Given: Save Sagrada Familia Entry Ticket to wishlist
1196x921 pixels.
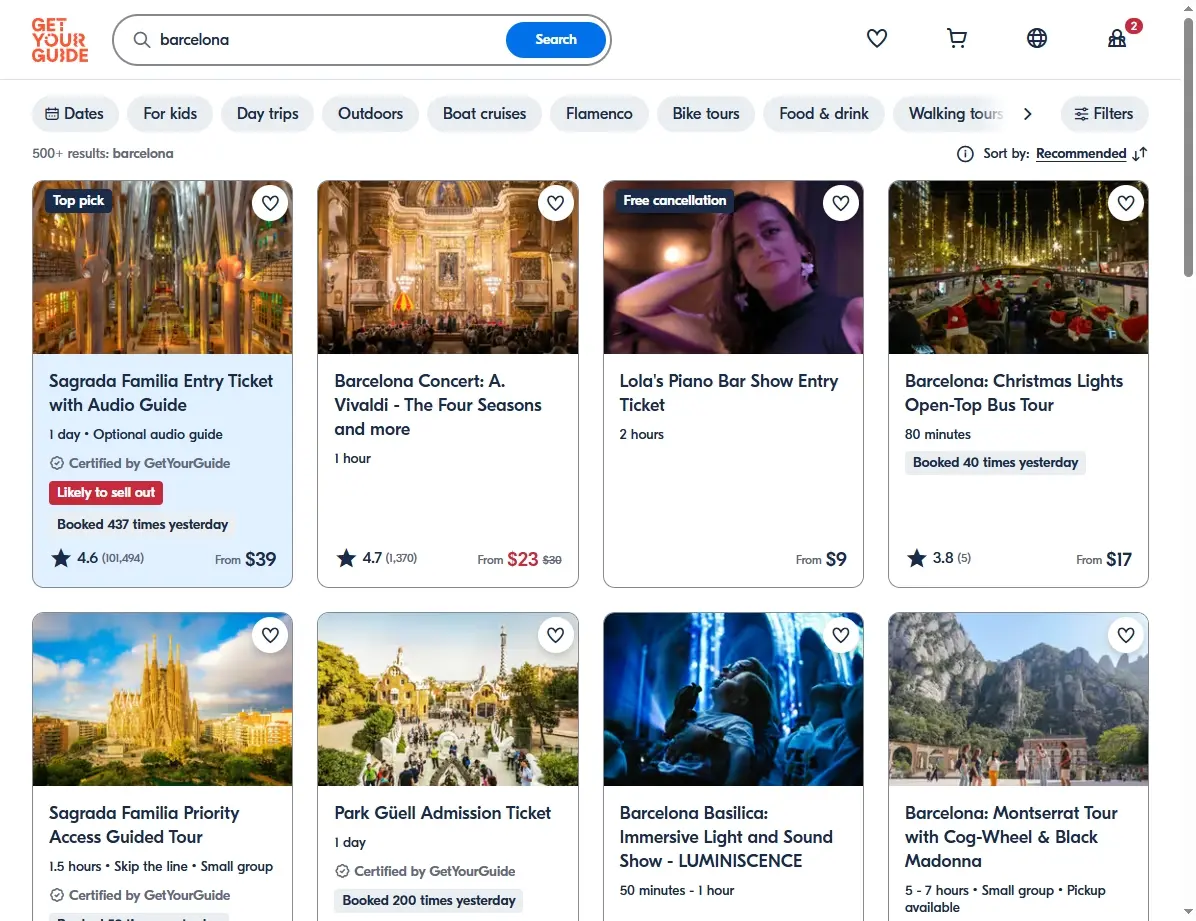Looking at the screenshot, I should point(270,203).
